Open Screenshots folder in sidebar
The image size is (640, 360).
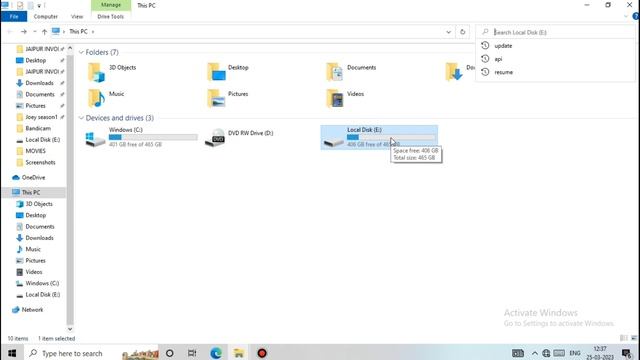tap(40, 162)
